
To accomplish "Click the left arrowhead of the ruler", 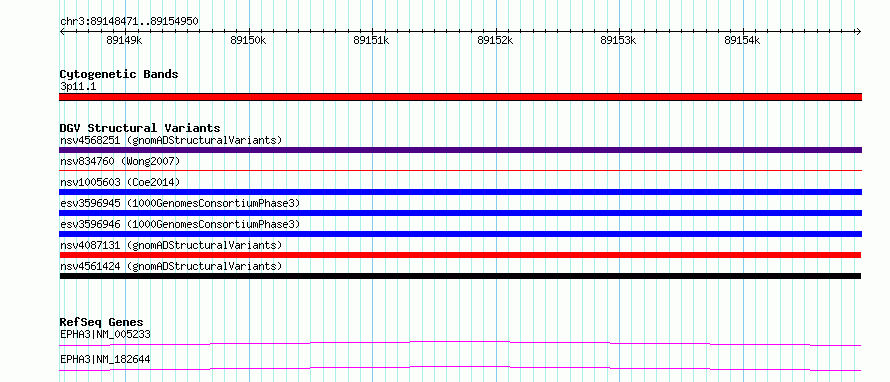I will [62, 32].
